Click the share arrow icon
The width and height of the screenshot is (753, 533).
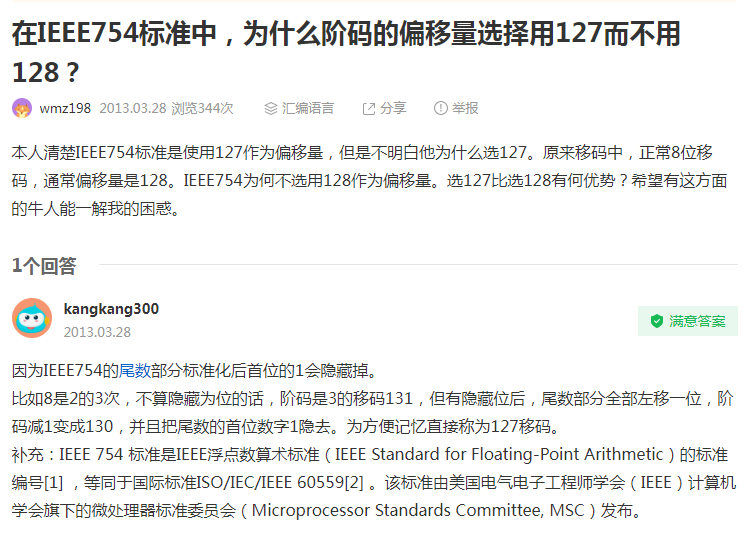click(368, 108)
